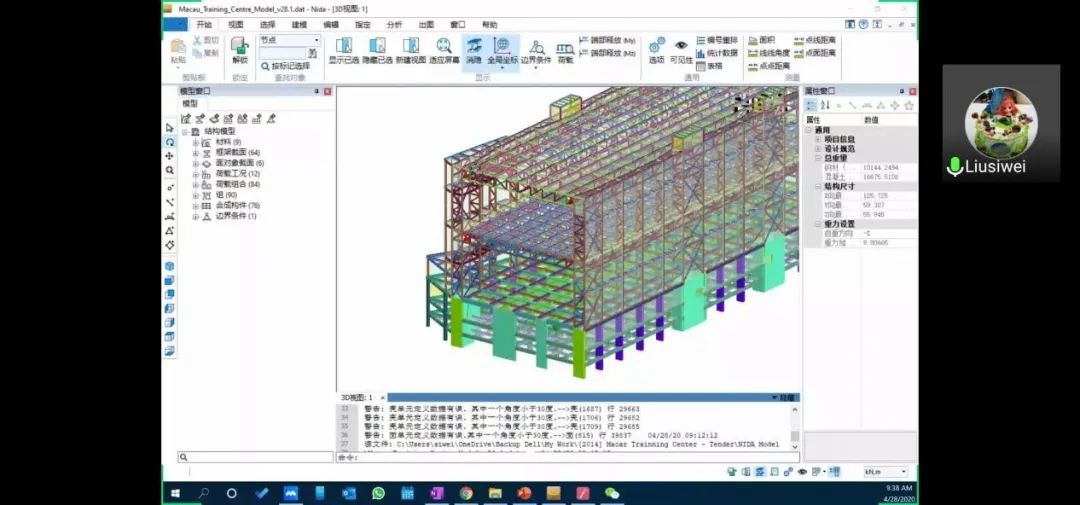The image size is (1080, 505).
Task: Open the 节点 selection type dropdown
Action: pyautogui.click(x=316, y=40)
